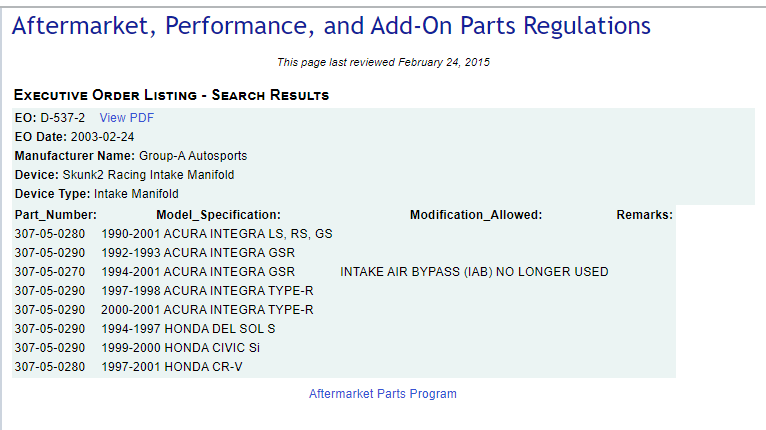Viewport: 766px width, 430px height.
Task: Click the Intake Air Bypass no longer used note
Action: coord(474,272)
